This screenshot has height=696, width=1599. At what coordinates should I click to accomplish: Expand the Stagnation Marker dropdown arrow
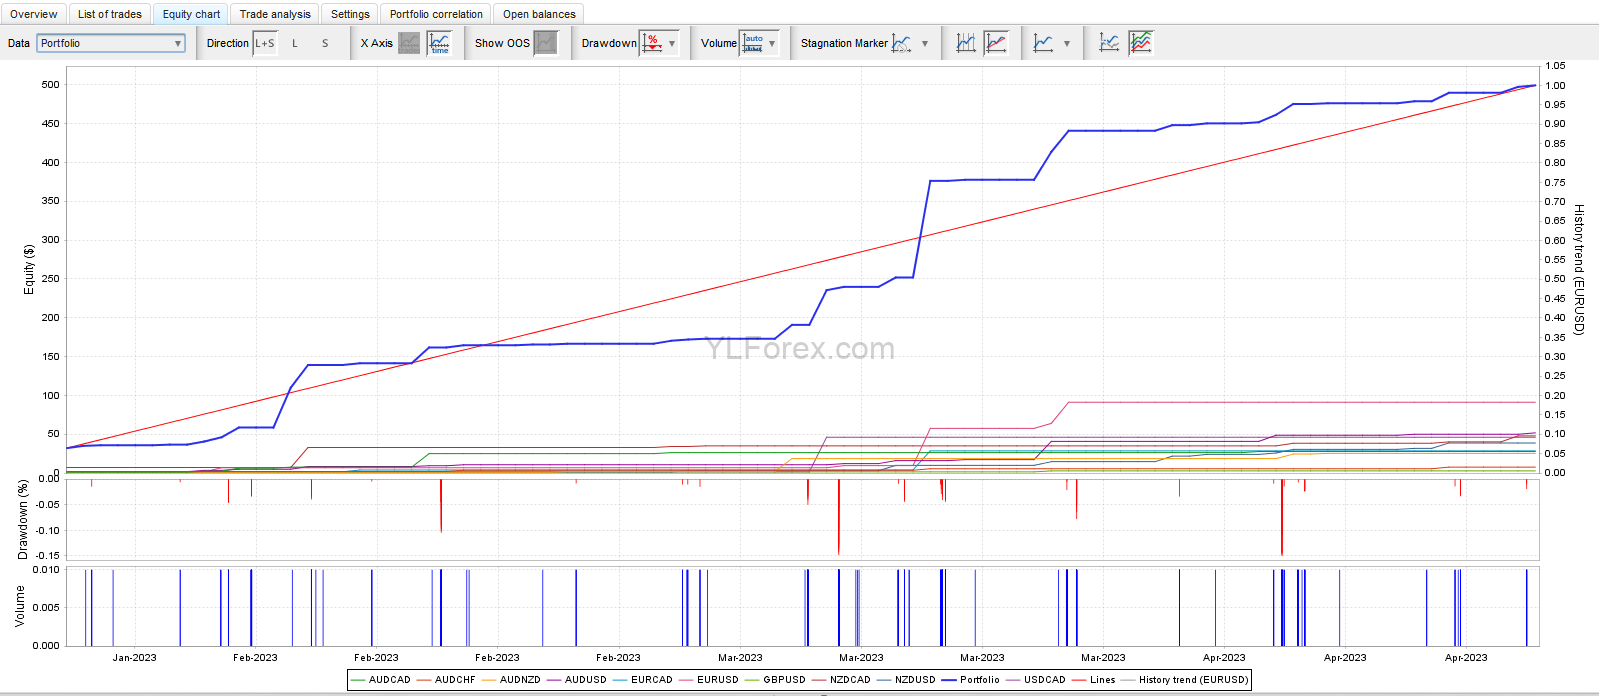pyautogui.click(x=925, y=43)
